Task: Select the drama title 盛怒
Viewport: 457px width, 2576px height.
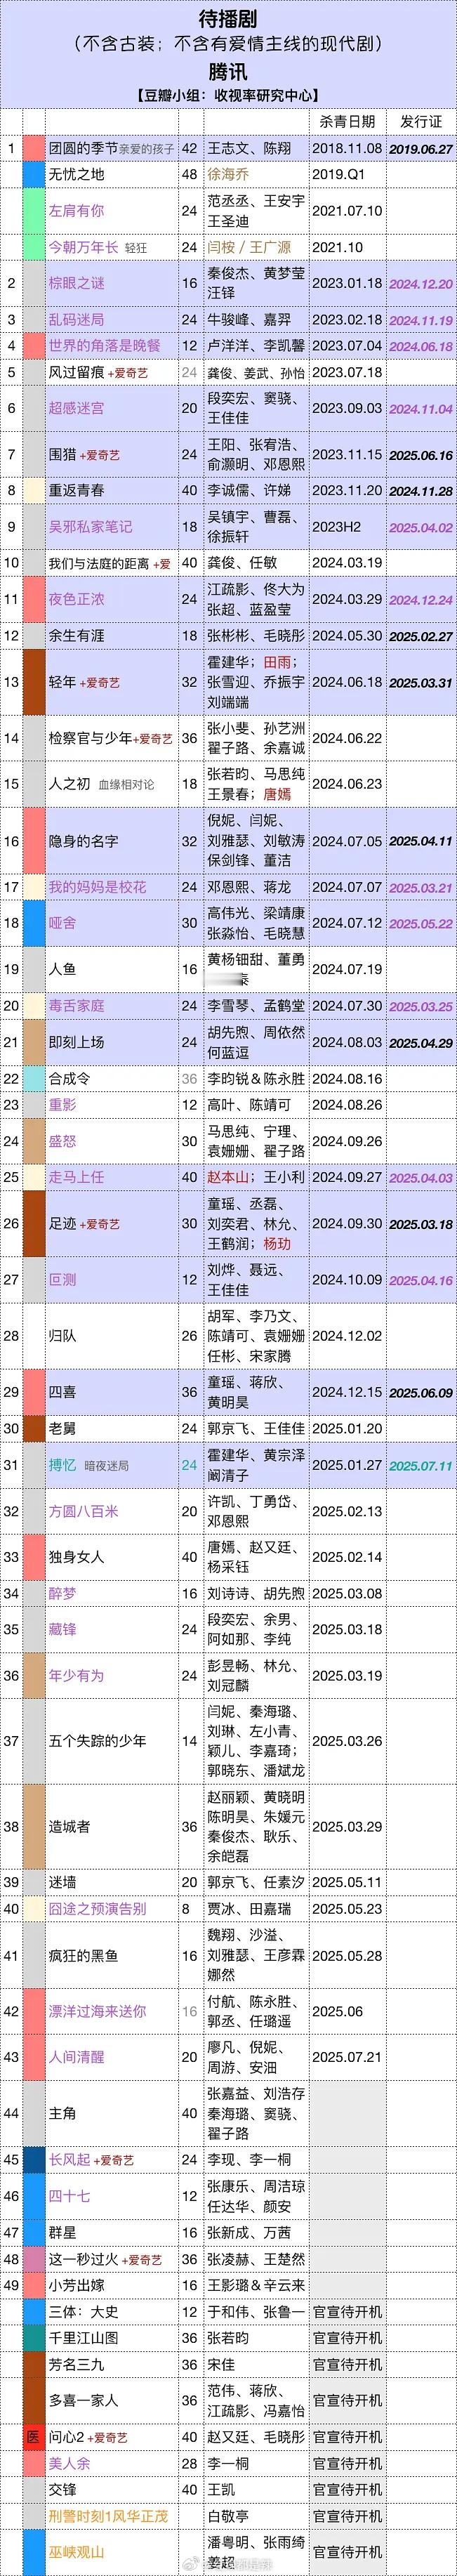Action: 62,1141
